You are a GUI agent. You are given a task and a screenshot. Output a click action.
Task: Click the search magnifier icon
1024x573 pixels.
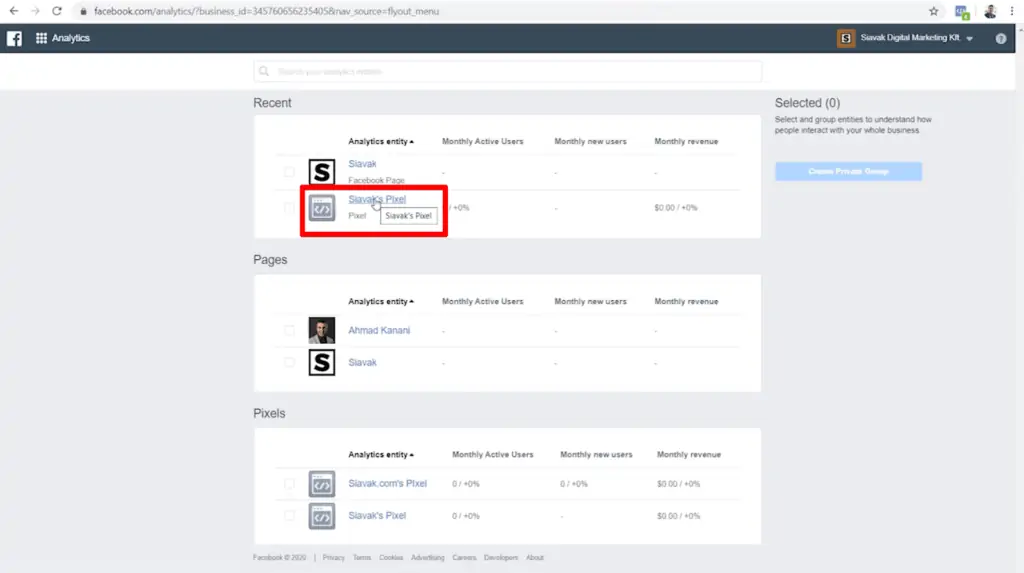click(264, 71)
